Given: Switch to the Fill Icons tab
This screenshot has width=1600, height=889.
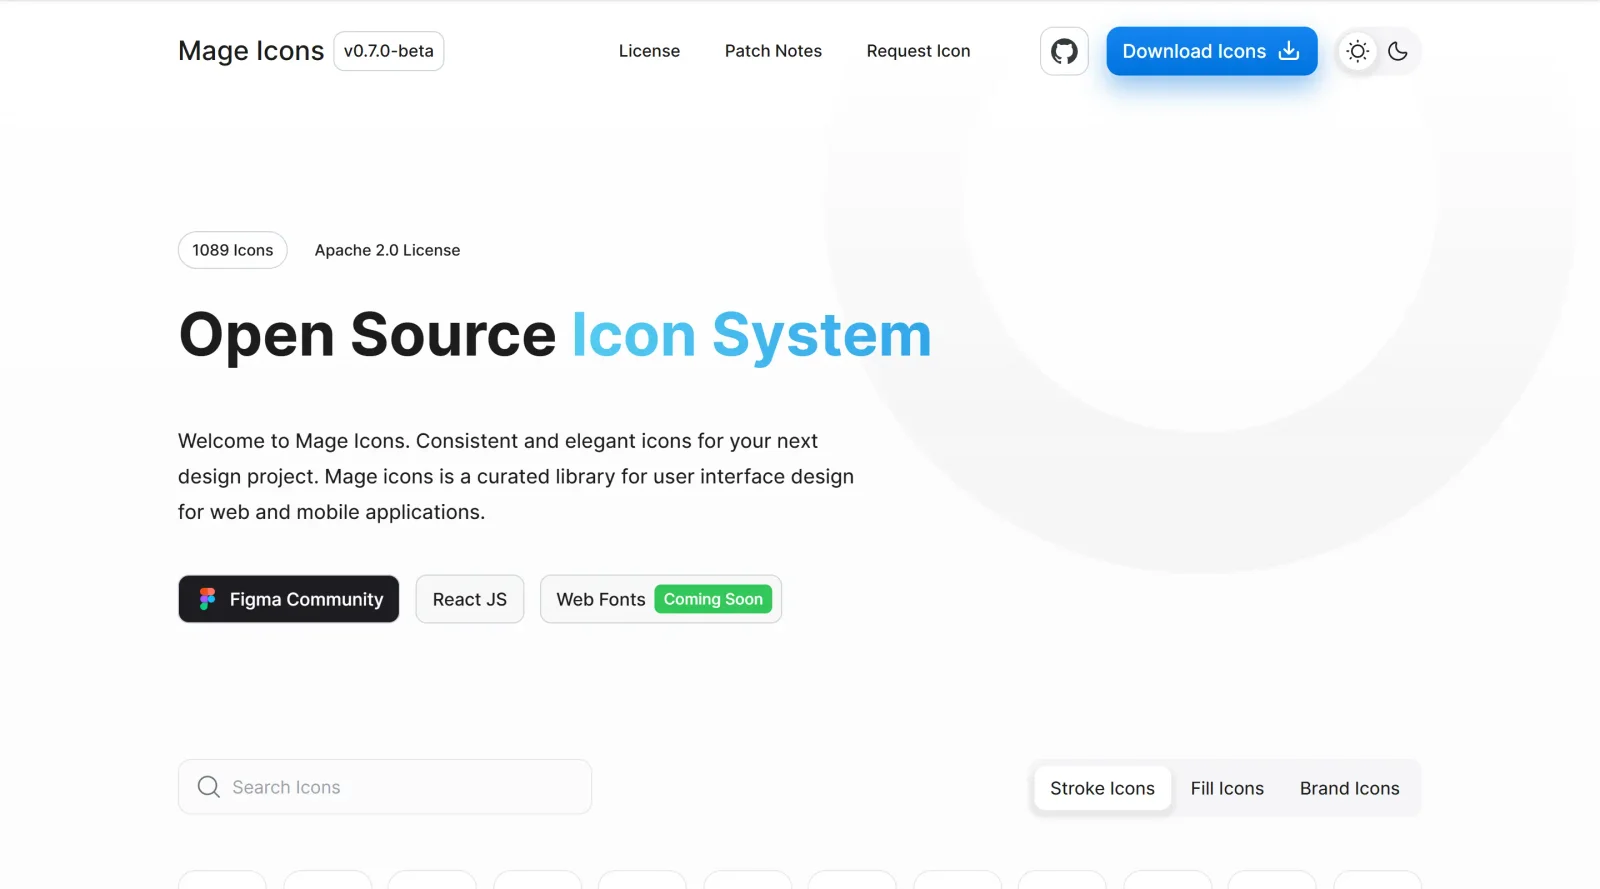Looking at the screenshot, I should (1227, 788).
